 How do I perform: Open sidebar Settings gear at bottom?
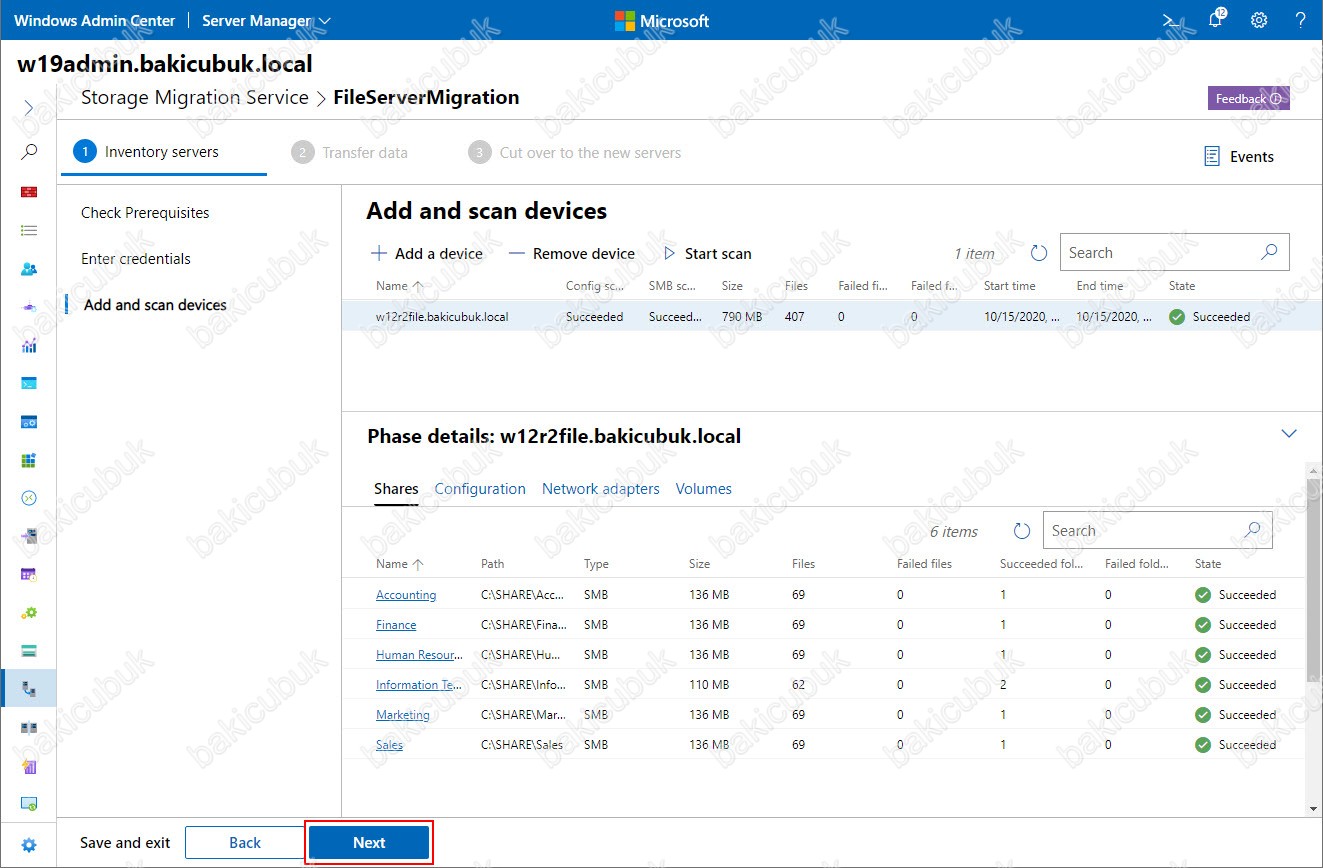(29, 845)
